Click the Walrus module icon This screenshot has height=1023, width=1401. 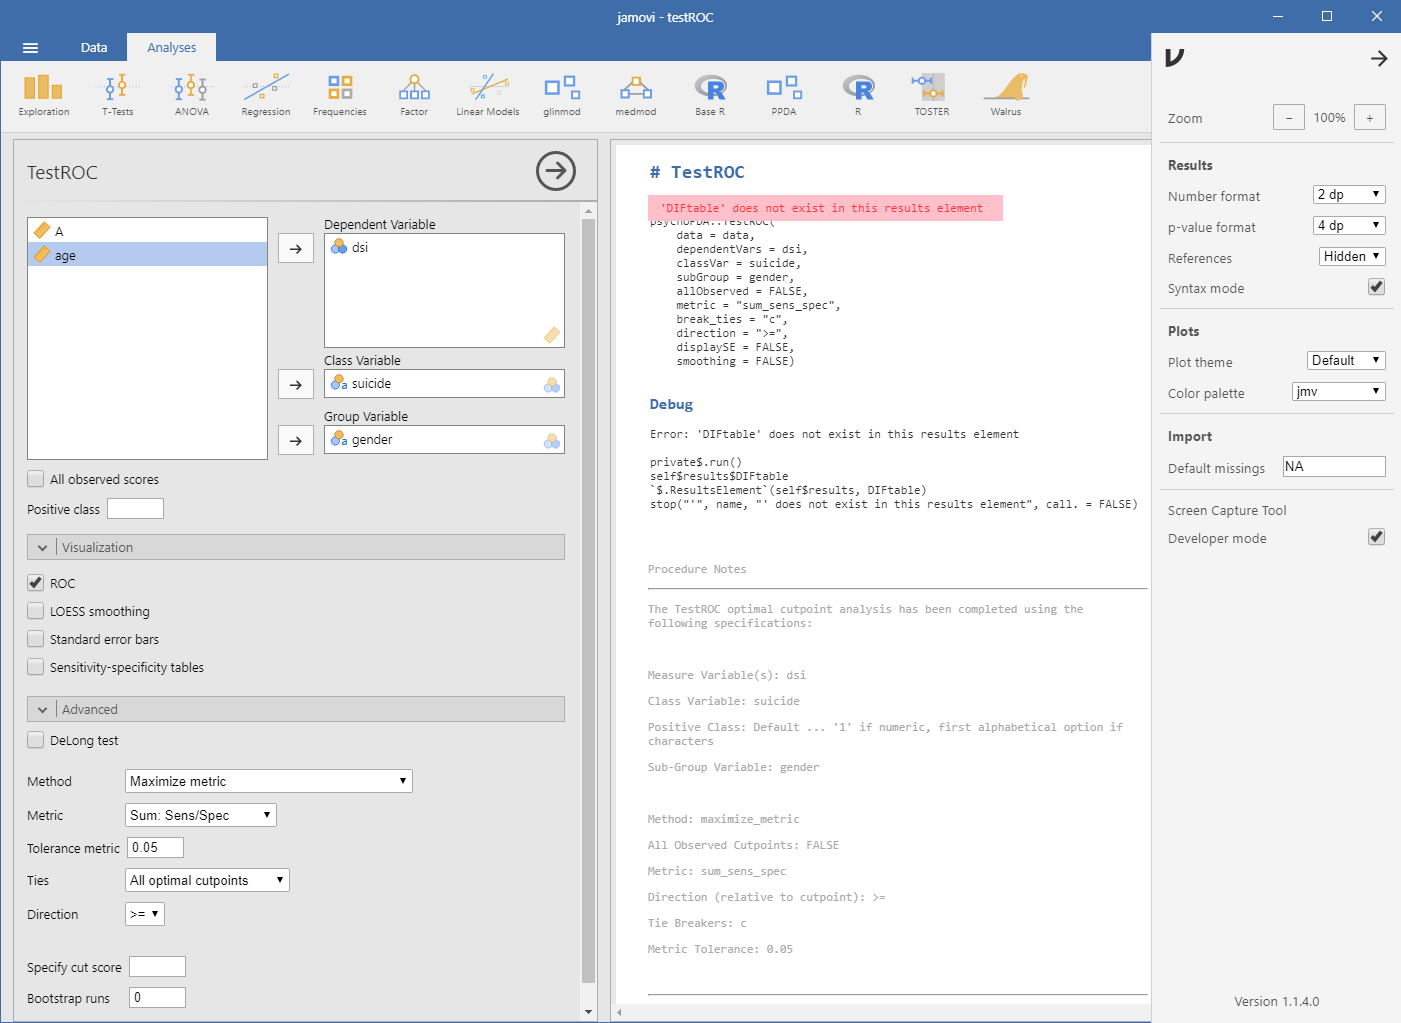pyautogui.click(x=1005, y=95)
